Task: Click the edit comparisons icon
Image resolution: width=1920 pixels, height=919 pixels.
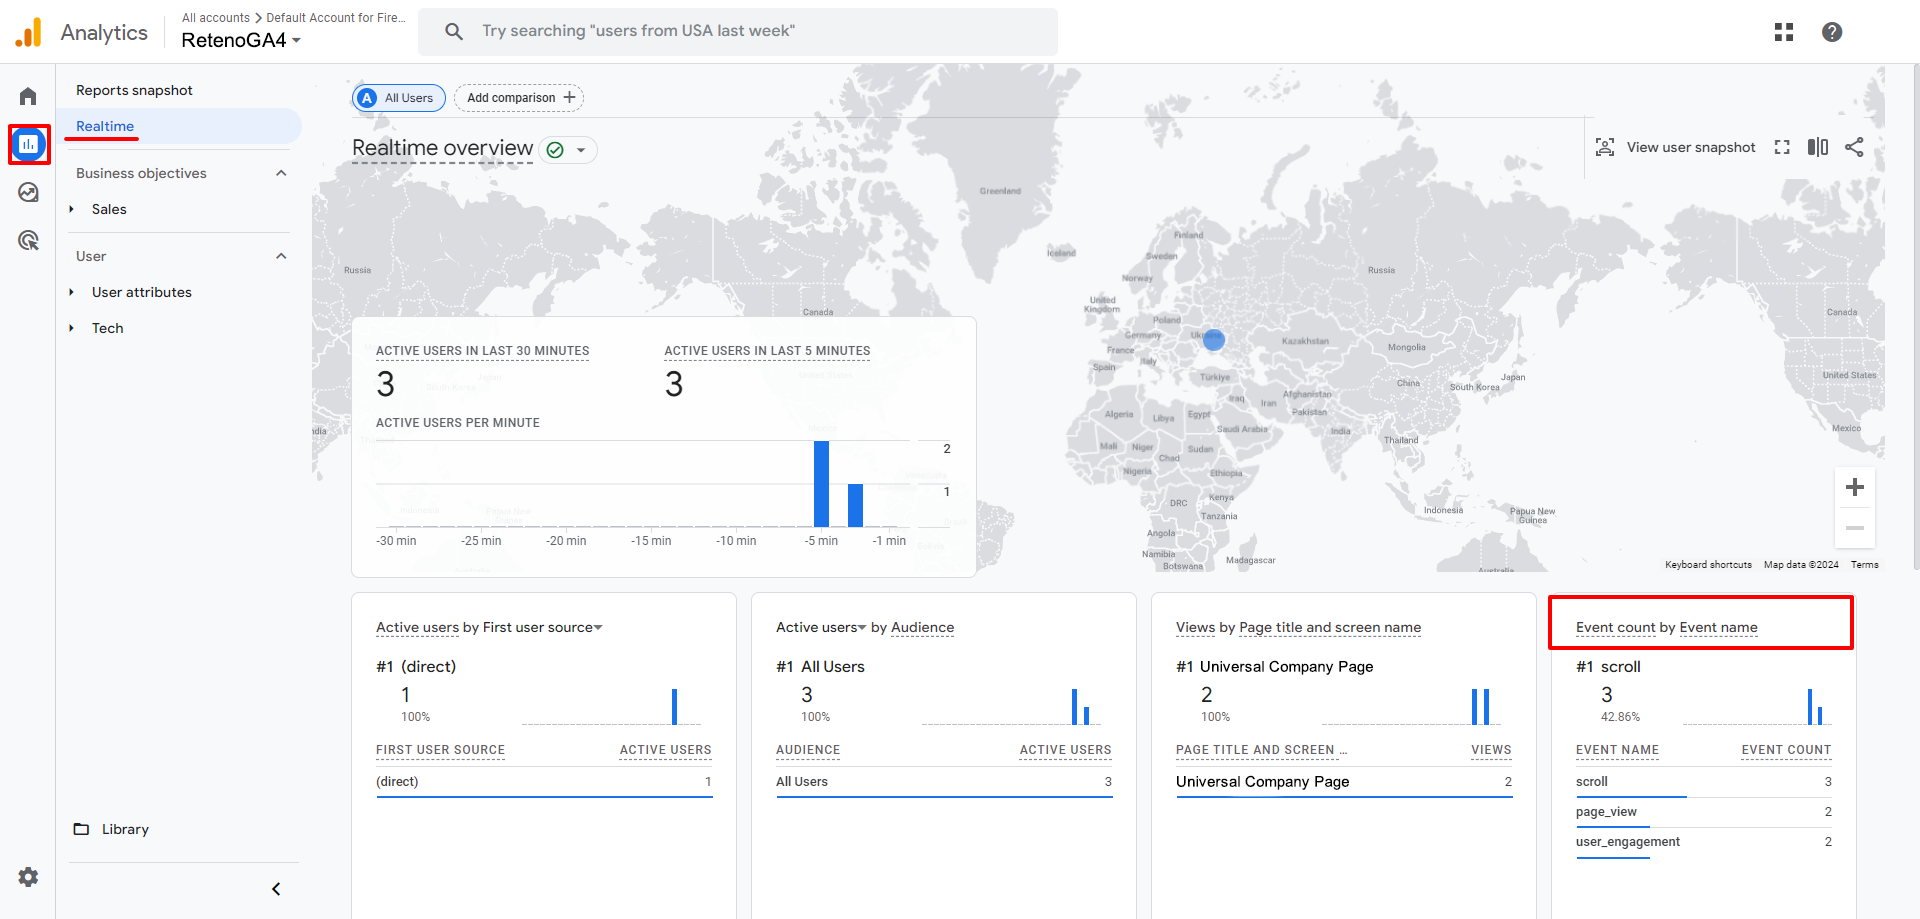Action: click(1818, 147)
